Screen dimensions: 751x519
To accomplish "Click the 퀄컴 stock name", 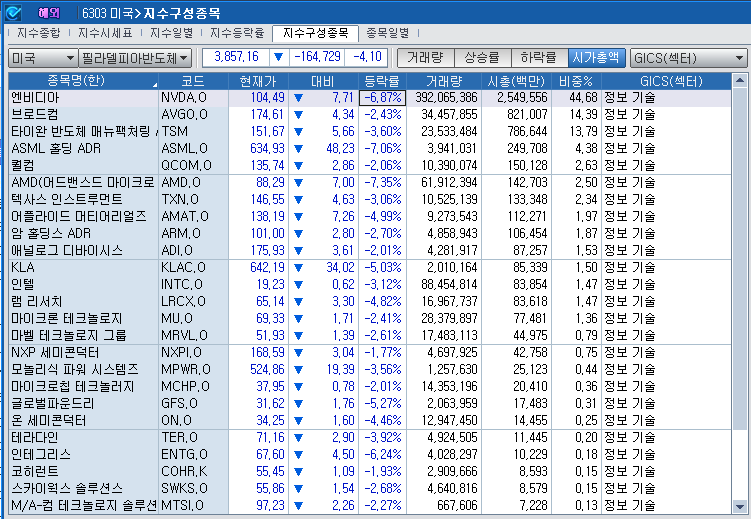I will [23, 166].
